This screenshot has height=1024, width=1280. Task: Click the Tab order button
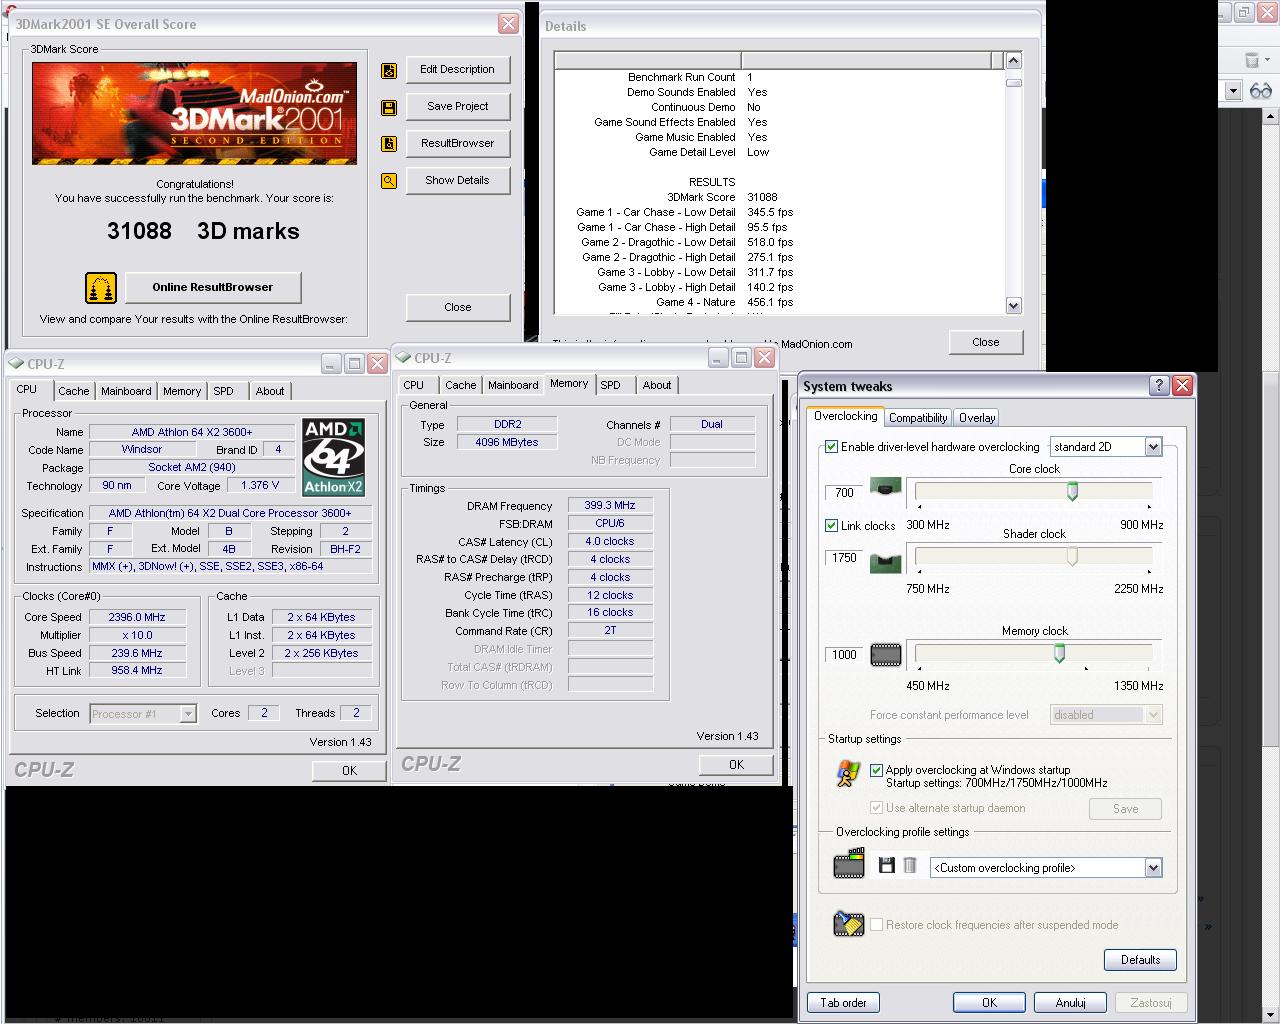[x=843, y=1003]
